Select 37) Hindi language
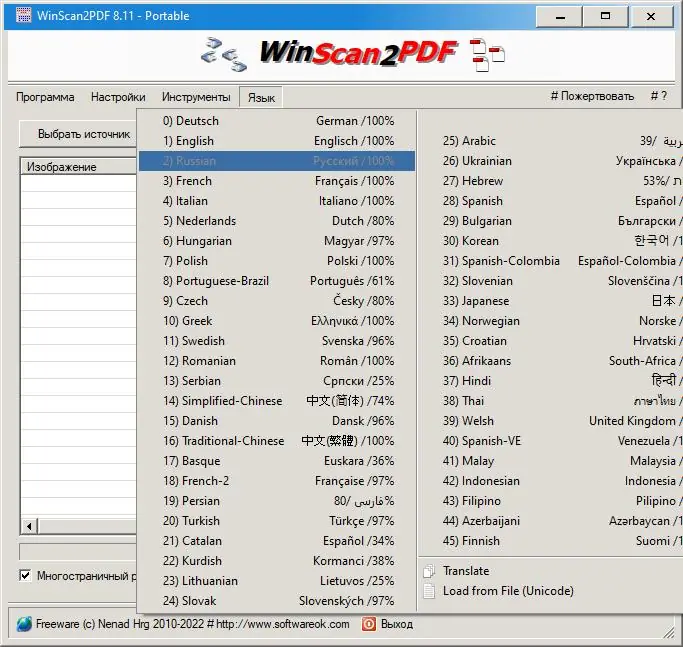This screenshot has height=647, width=683. point(551,381)
